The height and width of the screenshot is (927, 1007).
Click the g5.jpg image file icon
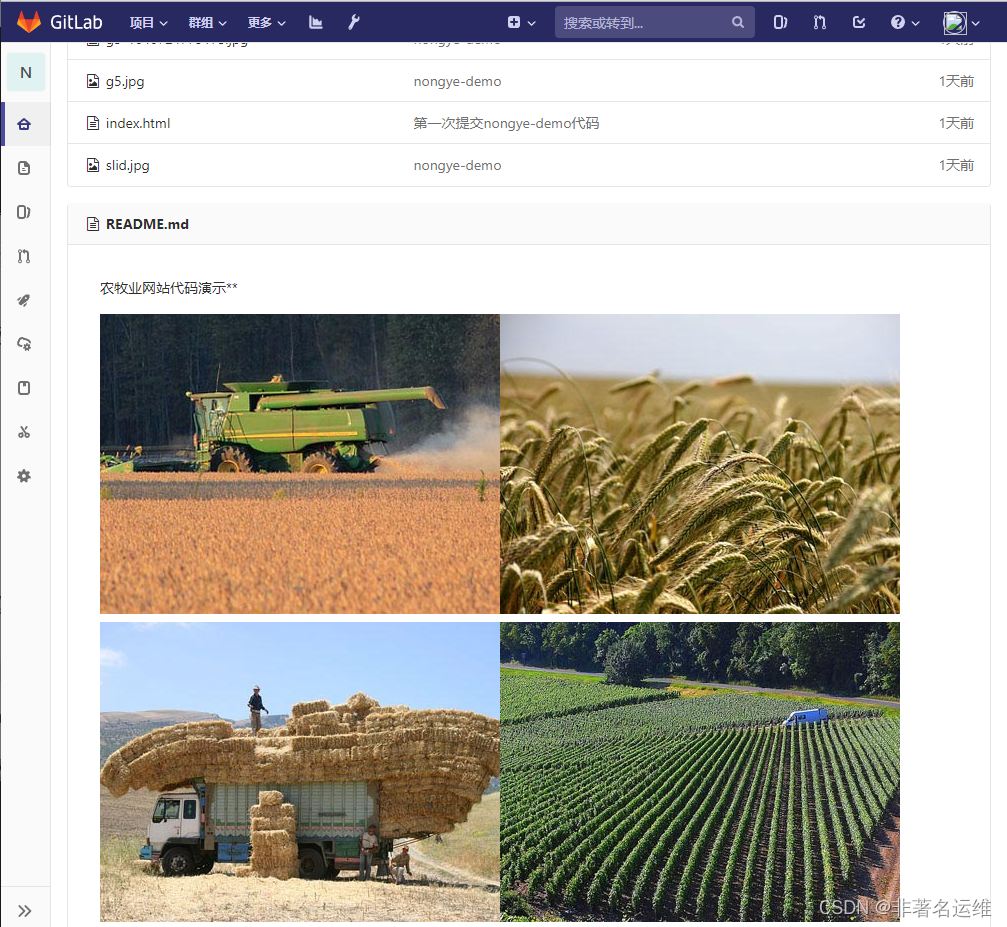point(93,81)
